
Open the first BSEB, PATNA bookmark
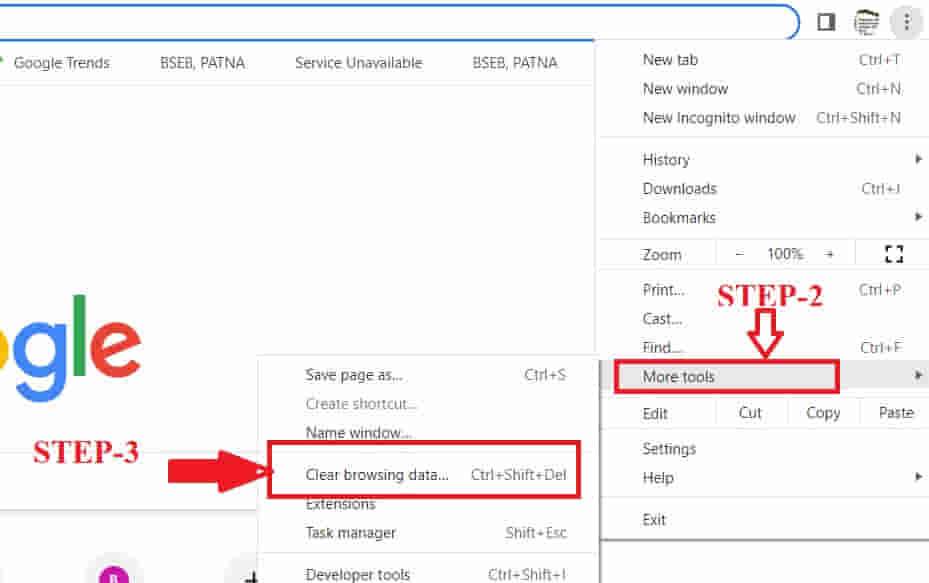point(202,63)
